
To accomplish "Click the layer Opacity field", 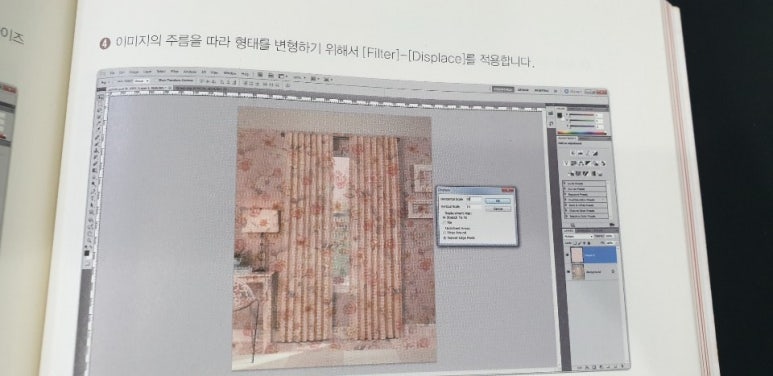I will pos(609,236).
